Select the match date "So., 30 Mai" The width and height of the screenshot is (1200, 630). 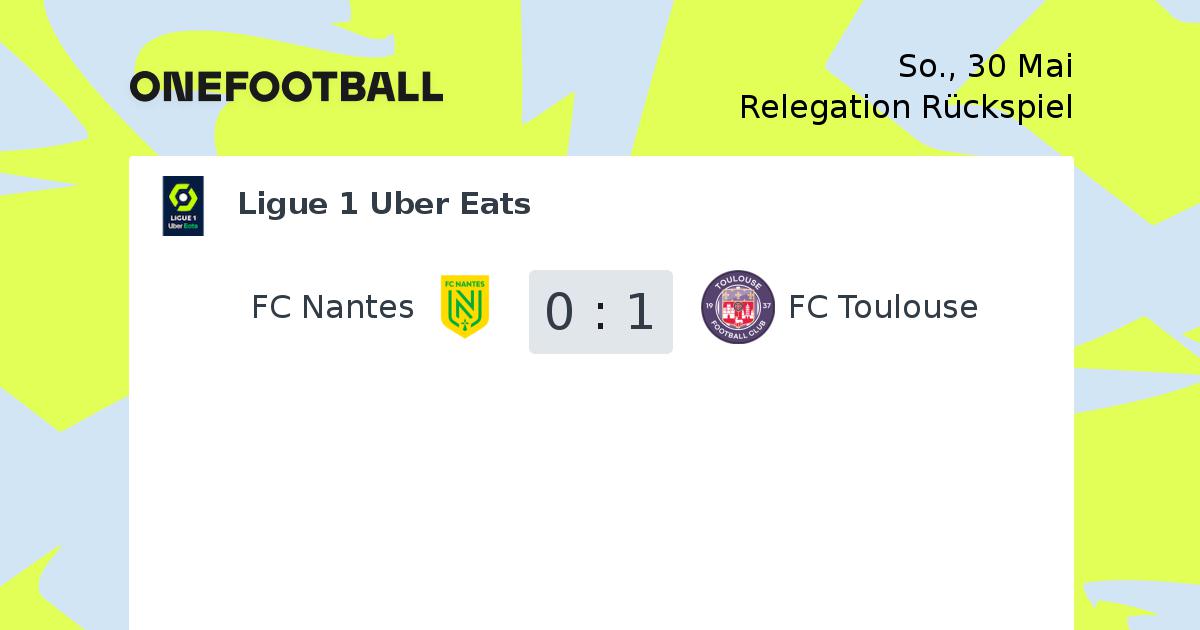click(x=985, y=66)
